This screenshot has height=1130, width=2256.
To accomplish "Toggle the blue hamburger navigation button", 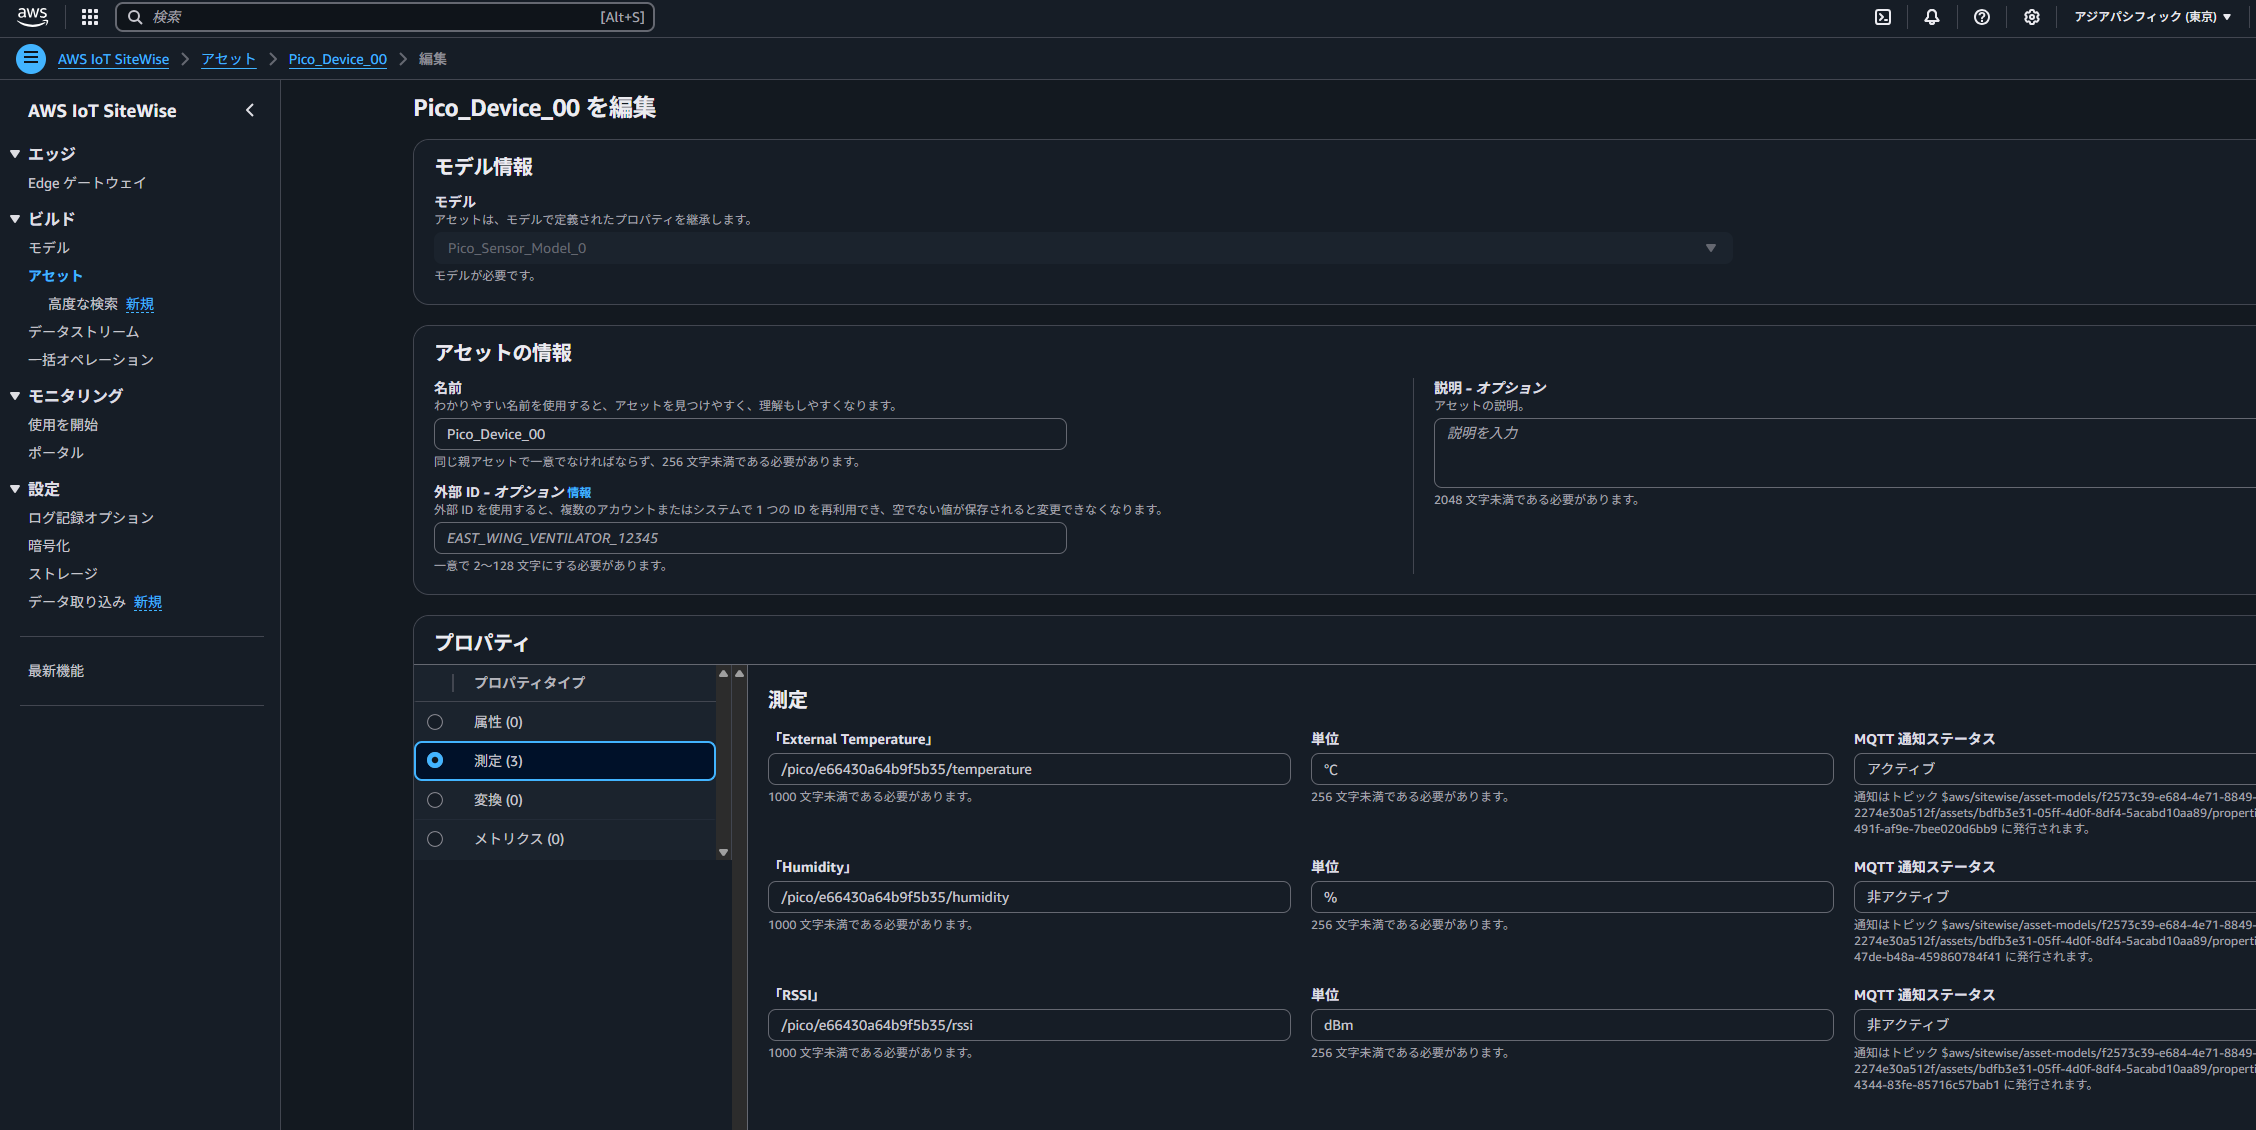I will coord(31,59).
